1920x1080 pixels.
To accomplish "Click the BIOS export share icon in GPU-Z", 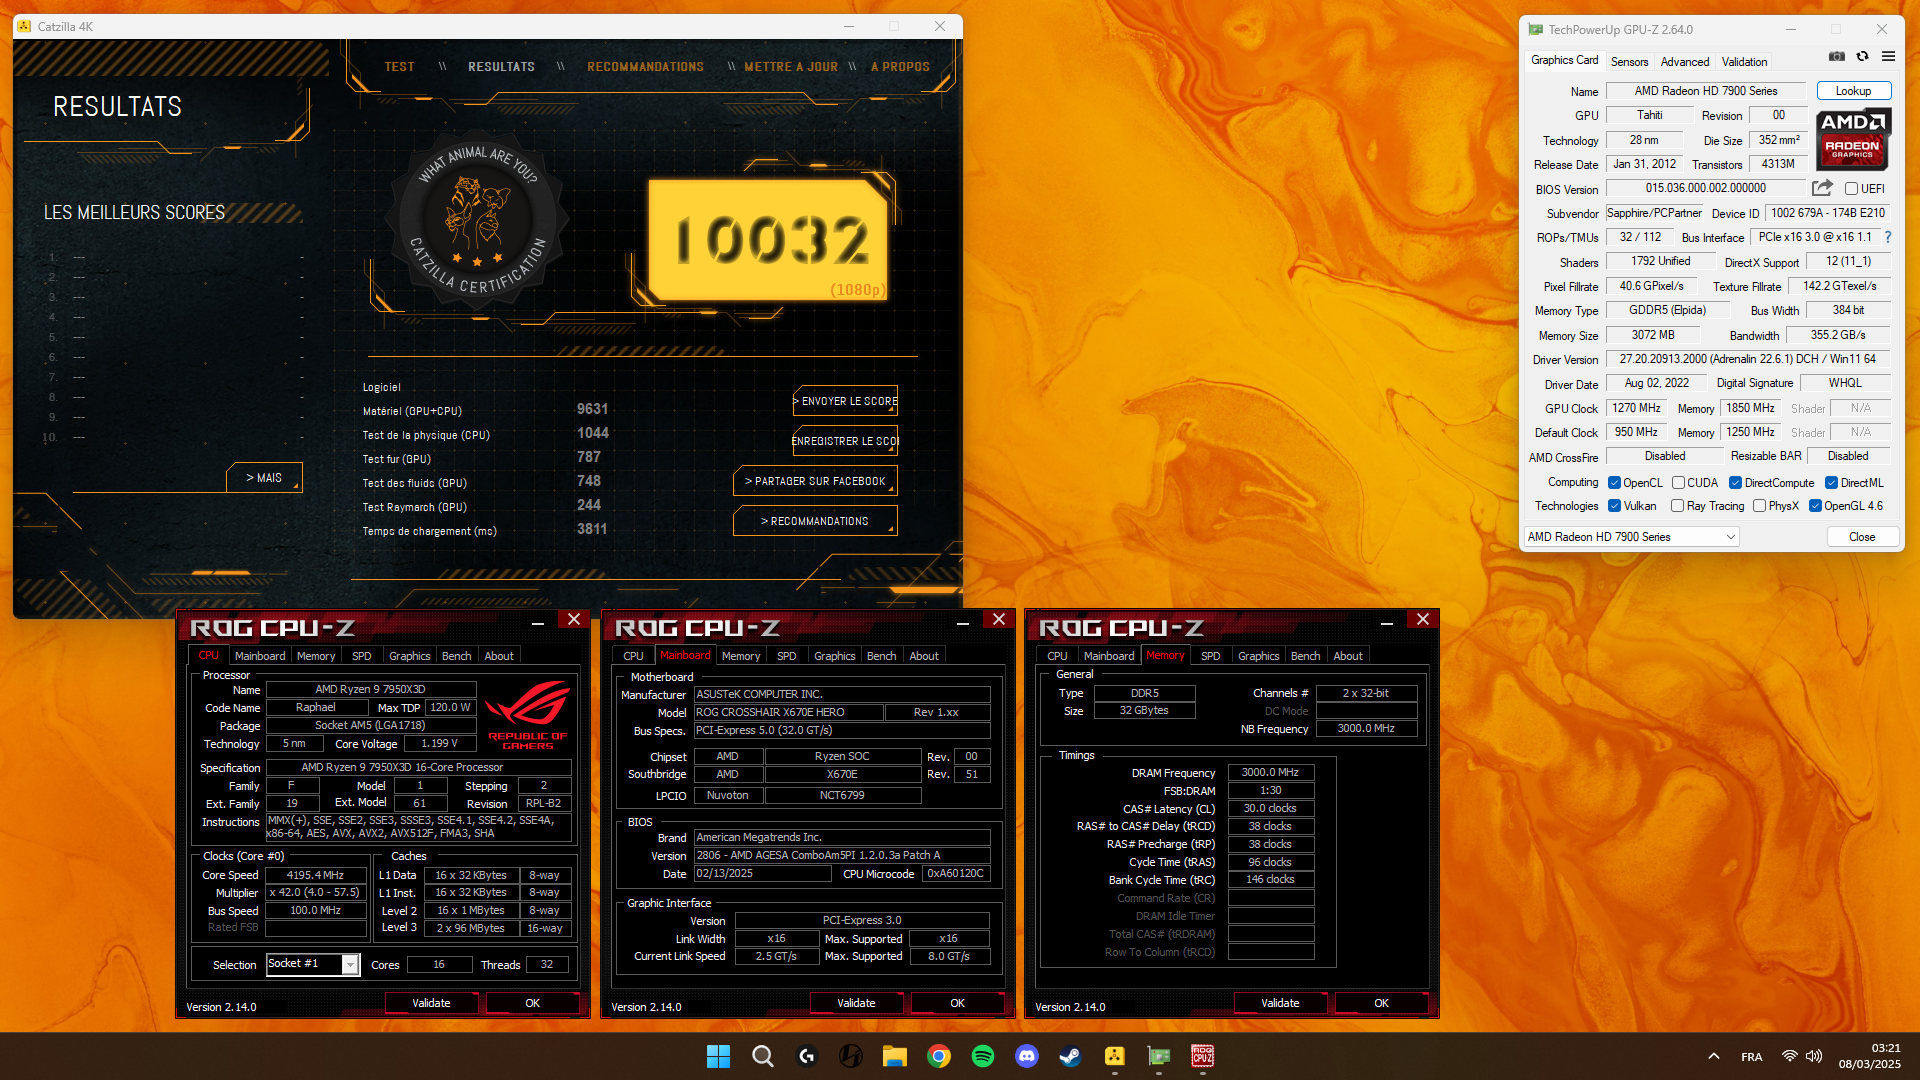I will [1822, 188].
